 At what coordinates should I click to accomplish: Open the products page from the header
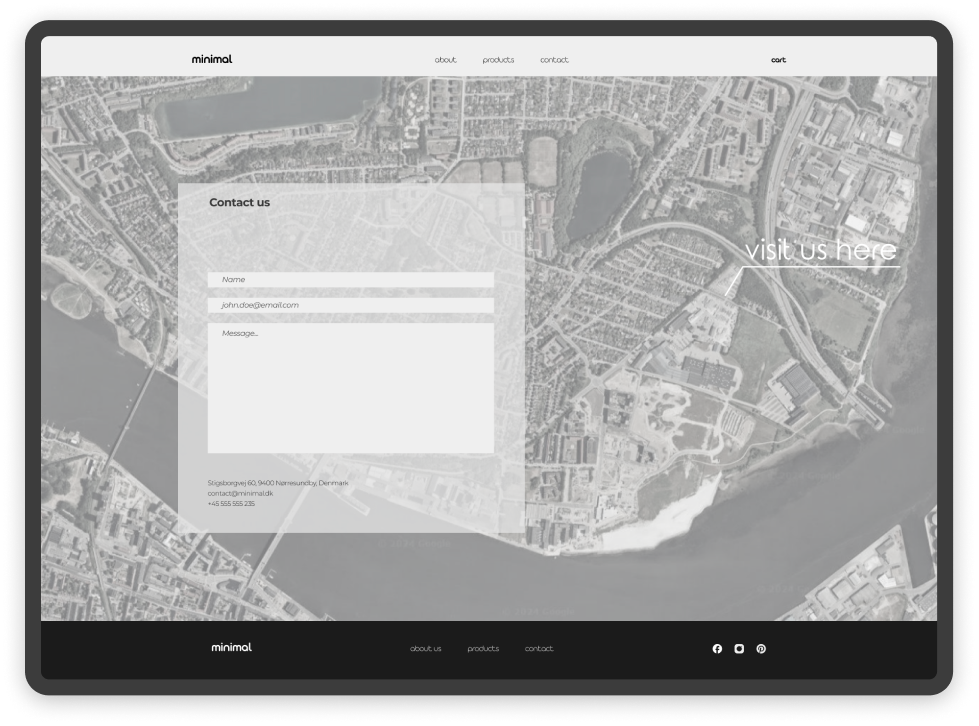click(x=498, y=60)
